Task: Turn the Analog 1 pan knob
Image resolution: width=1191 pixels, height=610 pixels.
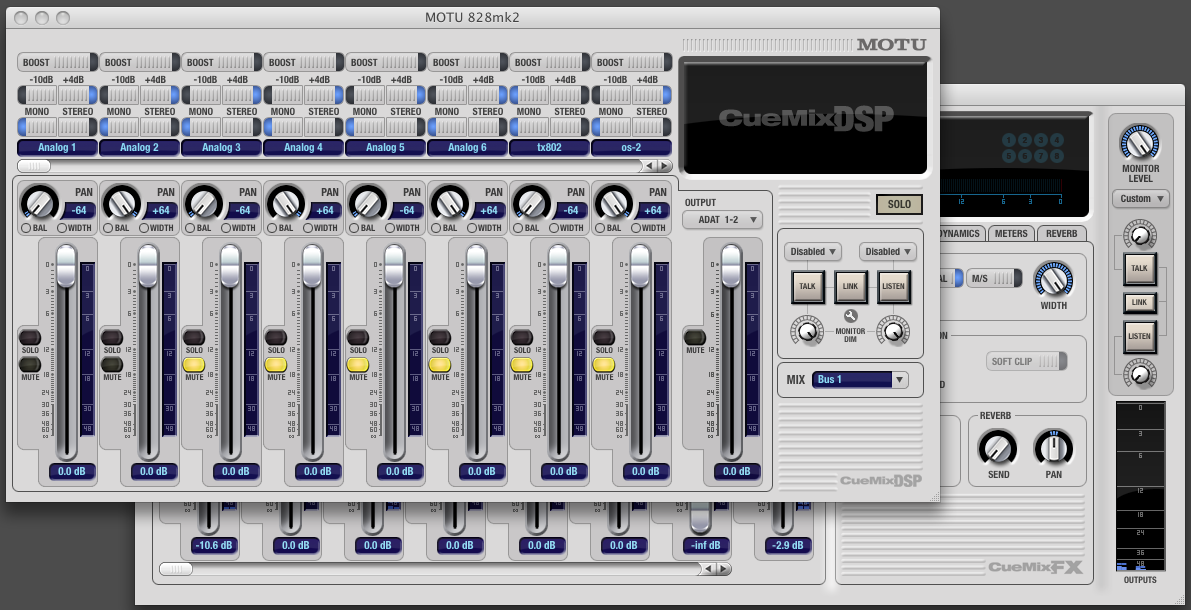Action: 39,204
